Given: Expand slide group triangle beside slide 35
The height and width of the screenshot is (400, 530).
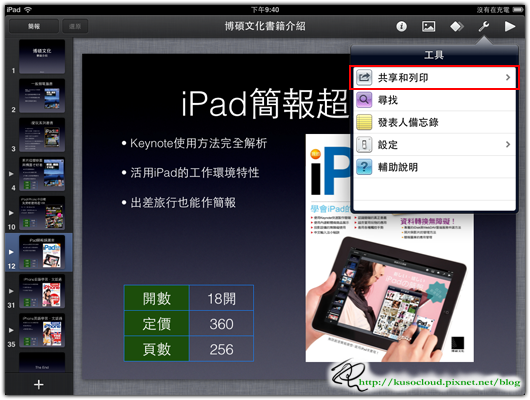Looking at the screenshot, I should pyautogui.click(x=11, y=330).
